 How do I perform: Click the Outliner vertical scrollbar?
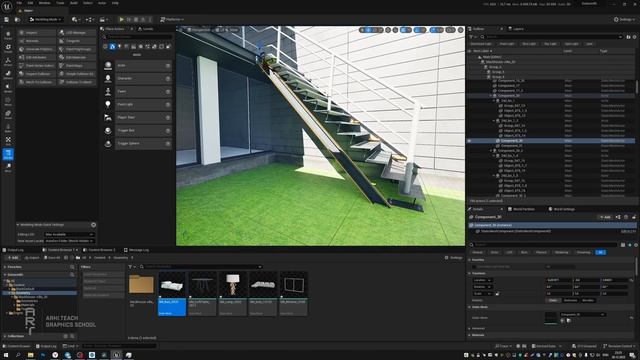(636, 87)
